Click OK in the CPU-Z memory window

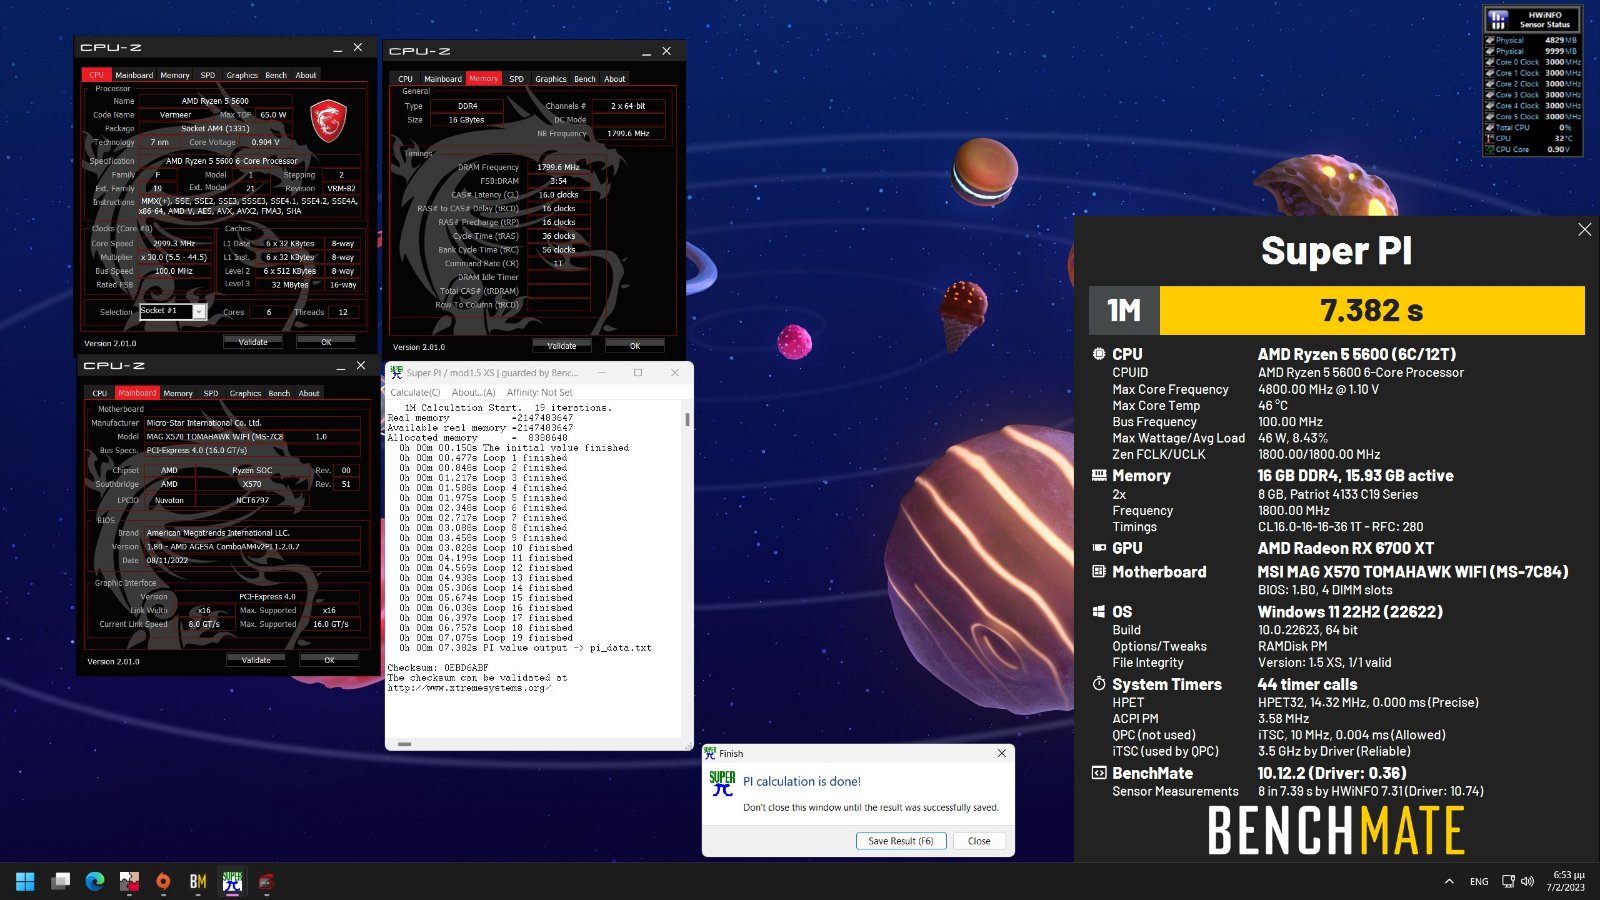tap(635, 346)
